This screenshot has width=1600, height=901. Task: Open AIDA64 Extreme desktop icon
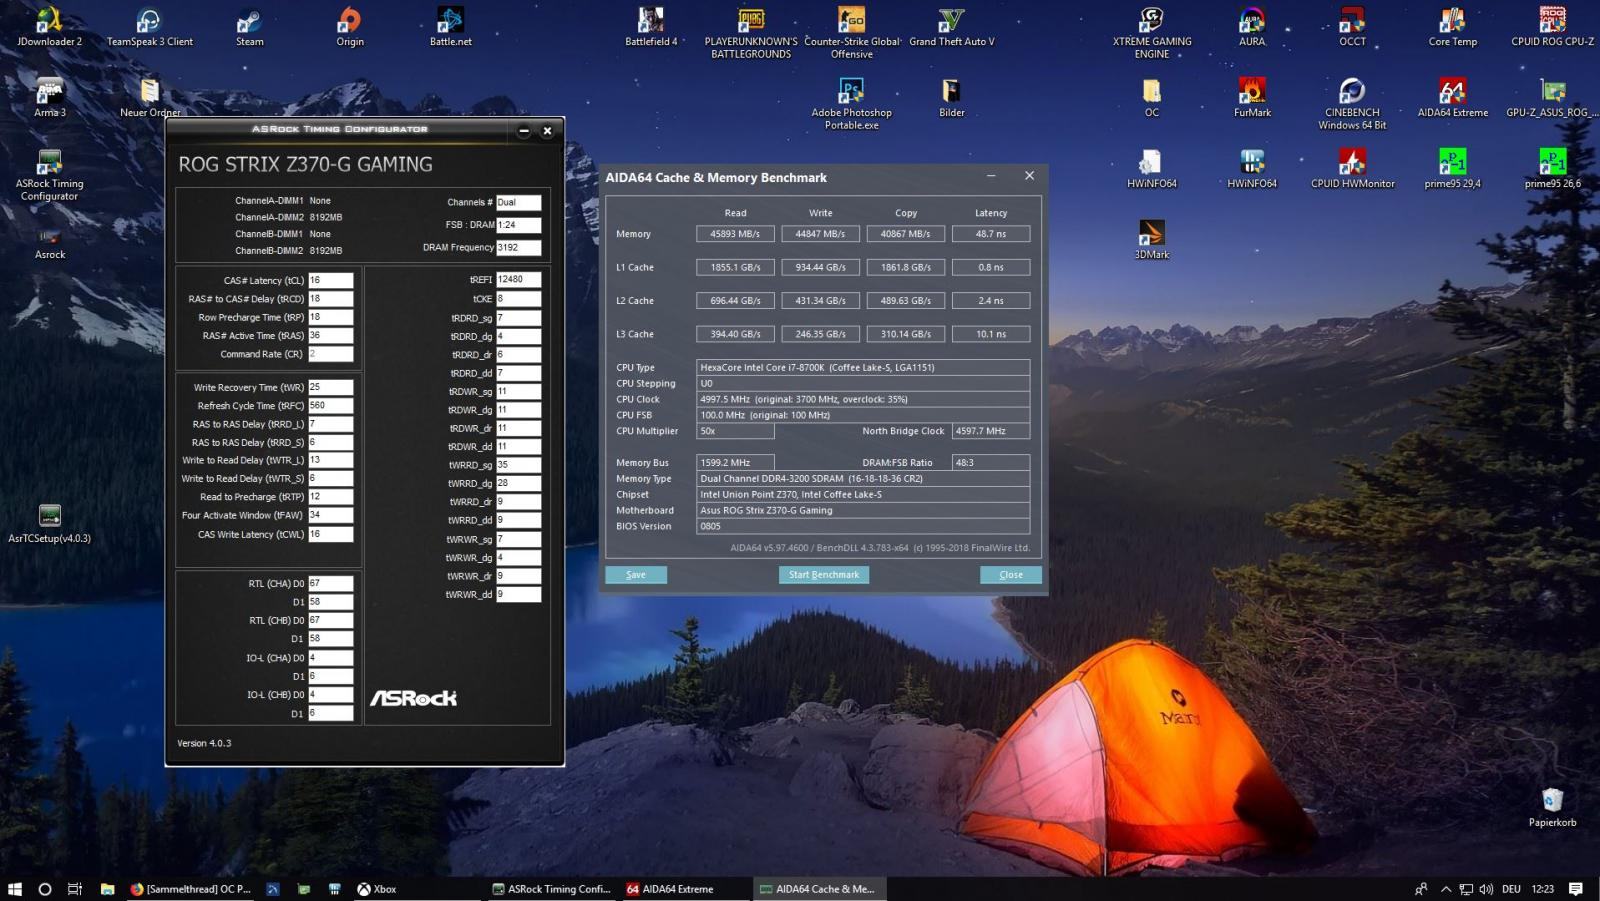tap(1452, 98)
